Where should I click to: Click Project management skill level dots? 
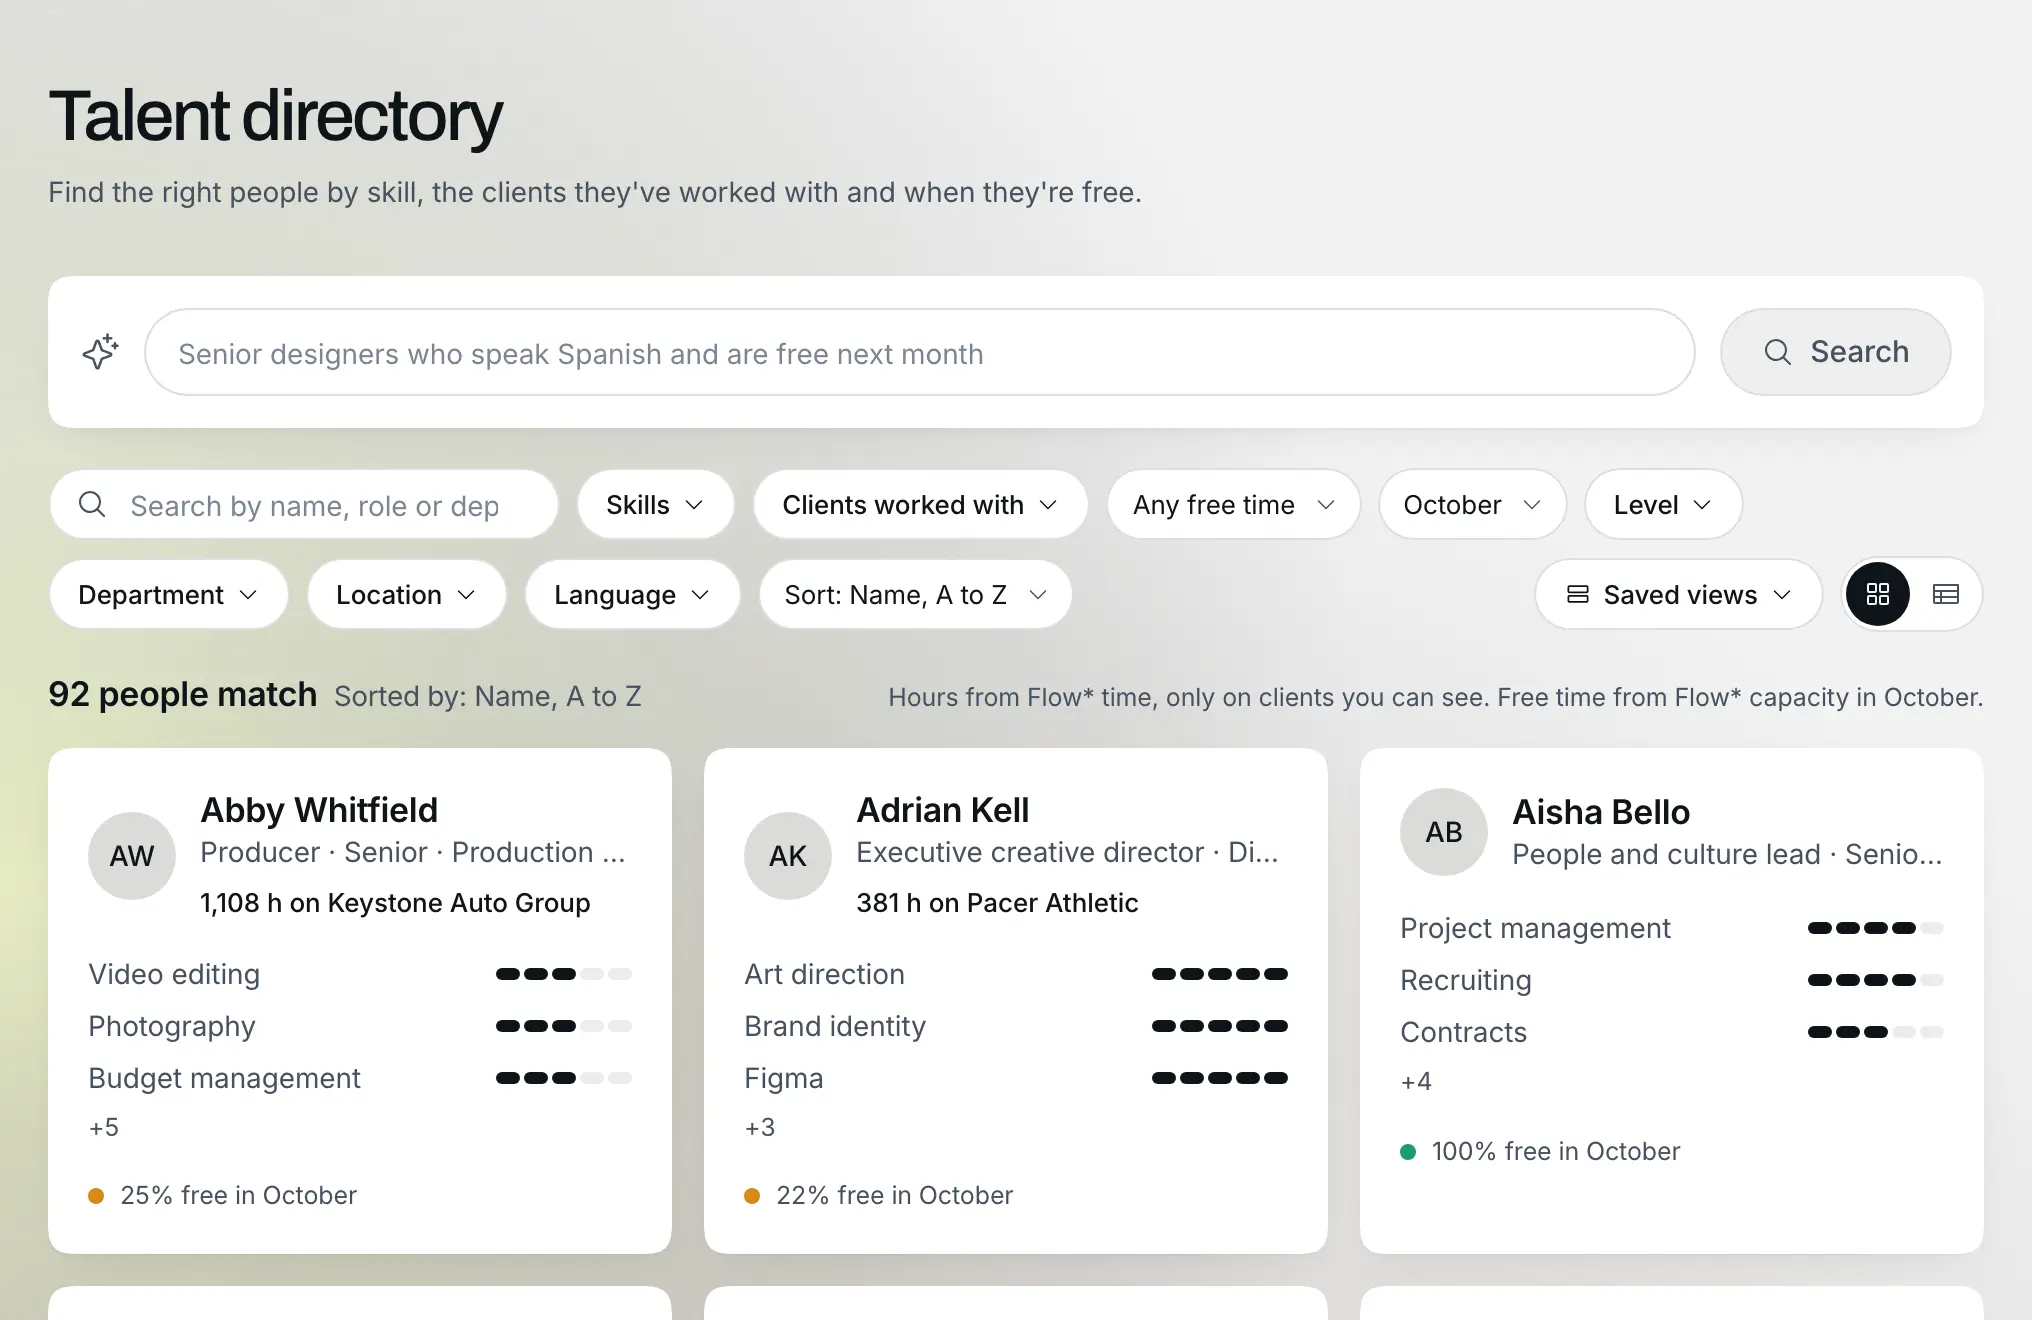(1876, 928)
